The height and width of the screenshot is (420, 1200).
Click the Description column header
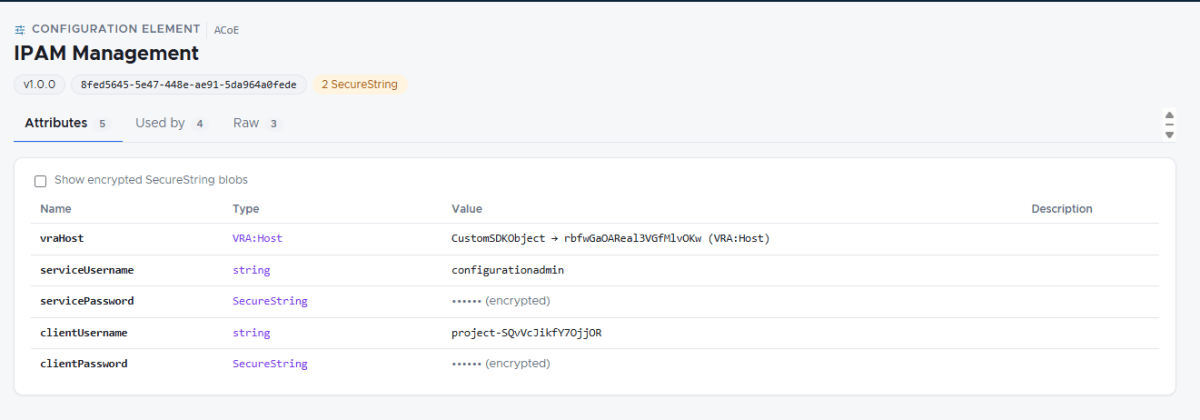coord(1062,209)
